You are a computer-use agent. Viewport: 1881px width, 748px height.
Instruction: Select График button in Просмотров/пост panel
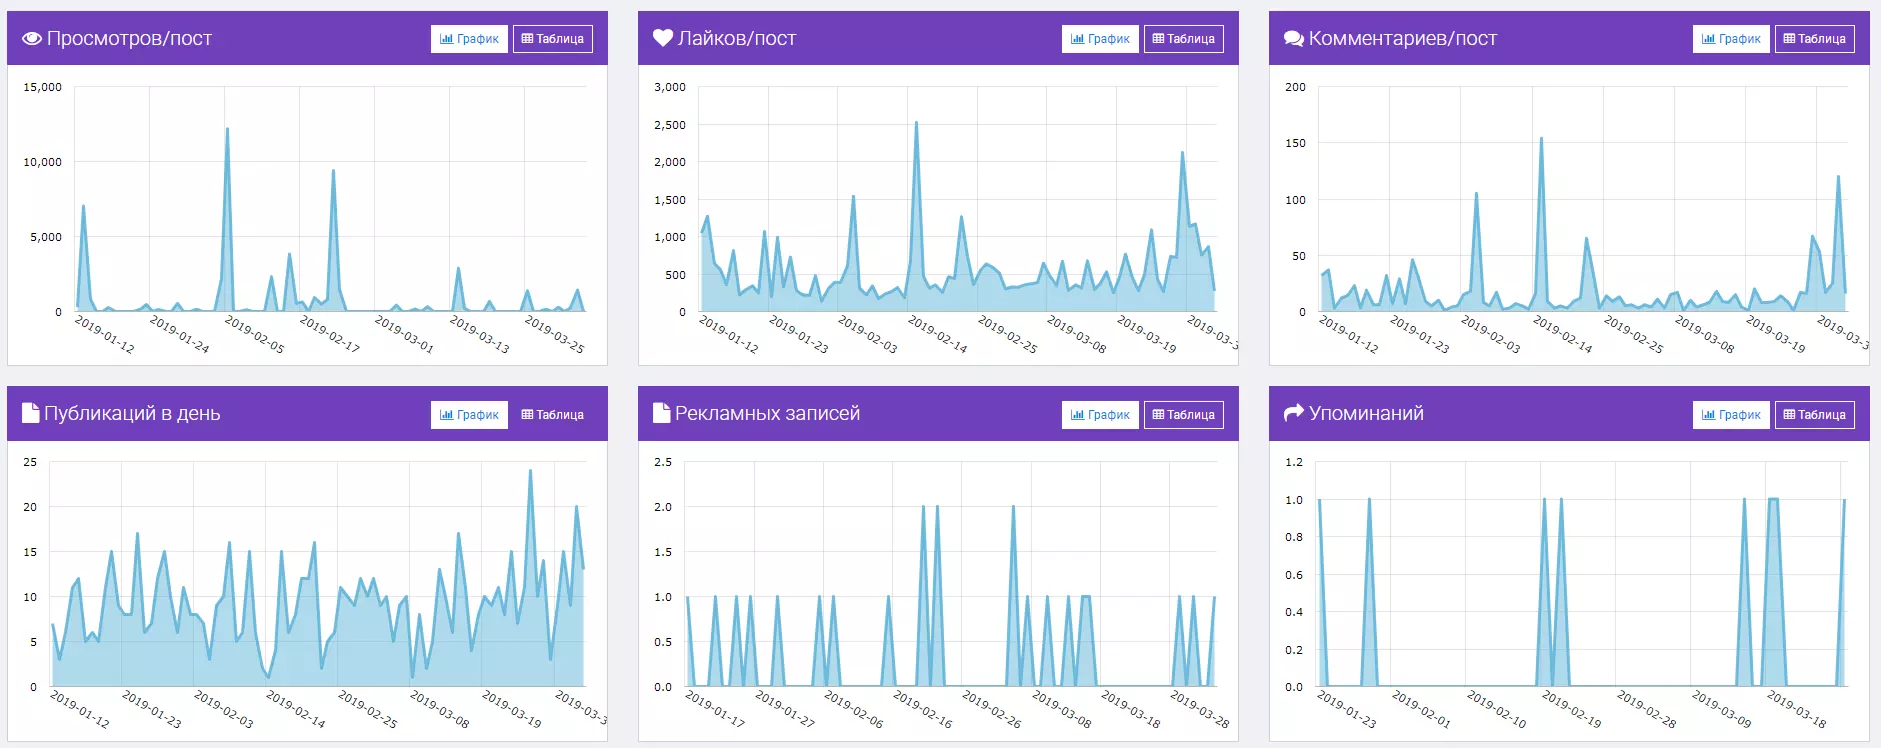coord(470,39)
